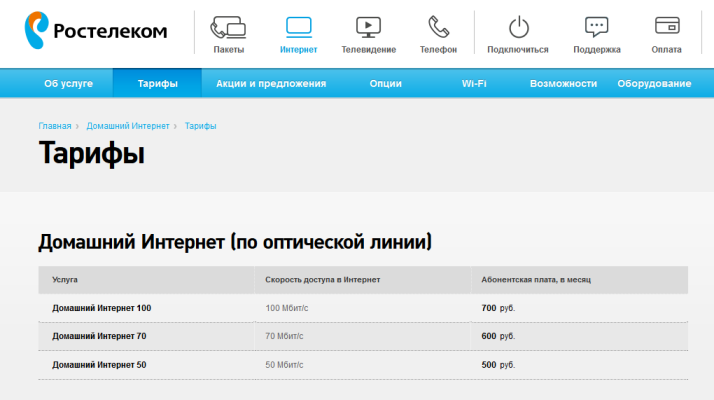Open the Телевидение TV icon
The image size is (714, 400).
(x=368, y=27)
